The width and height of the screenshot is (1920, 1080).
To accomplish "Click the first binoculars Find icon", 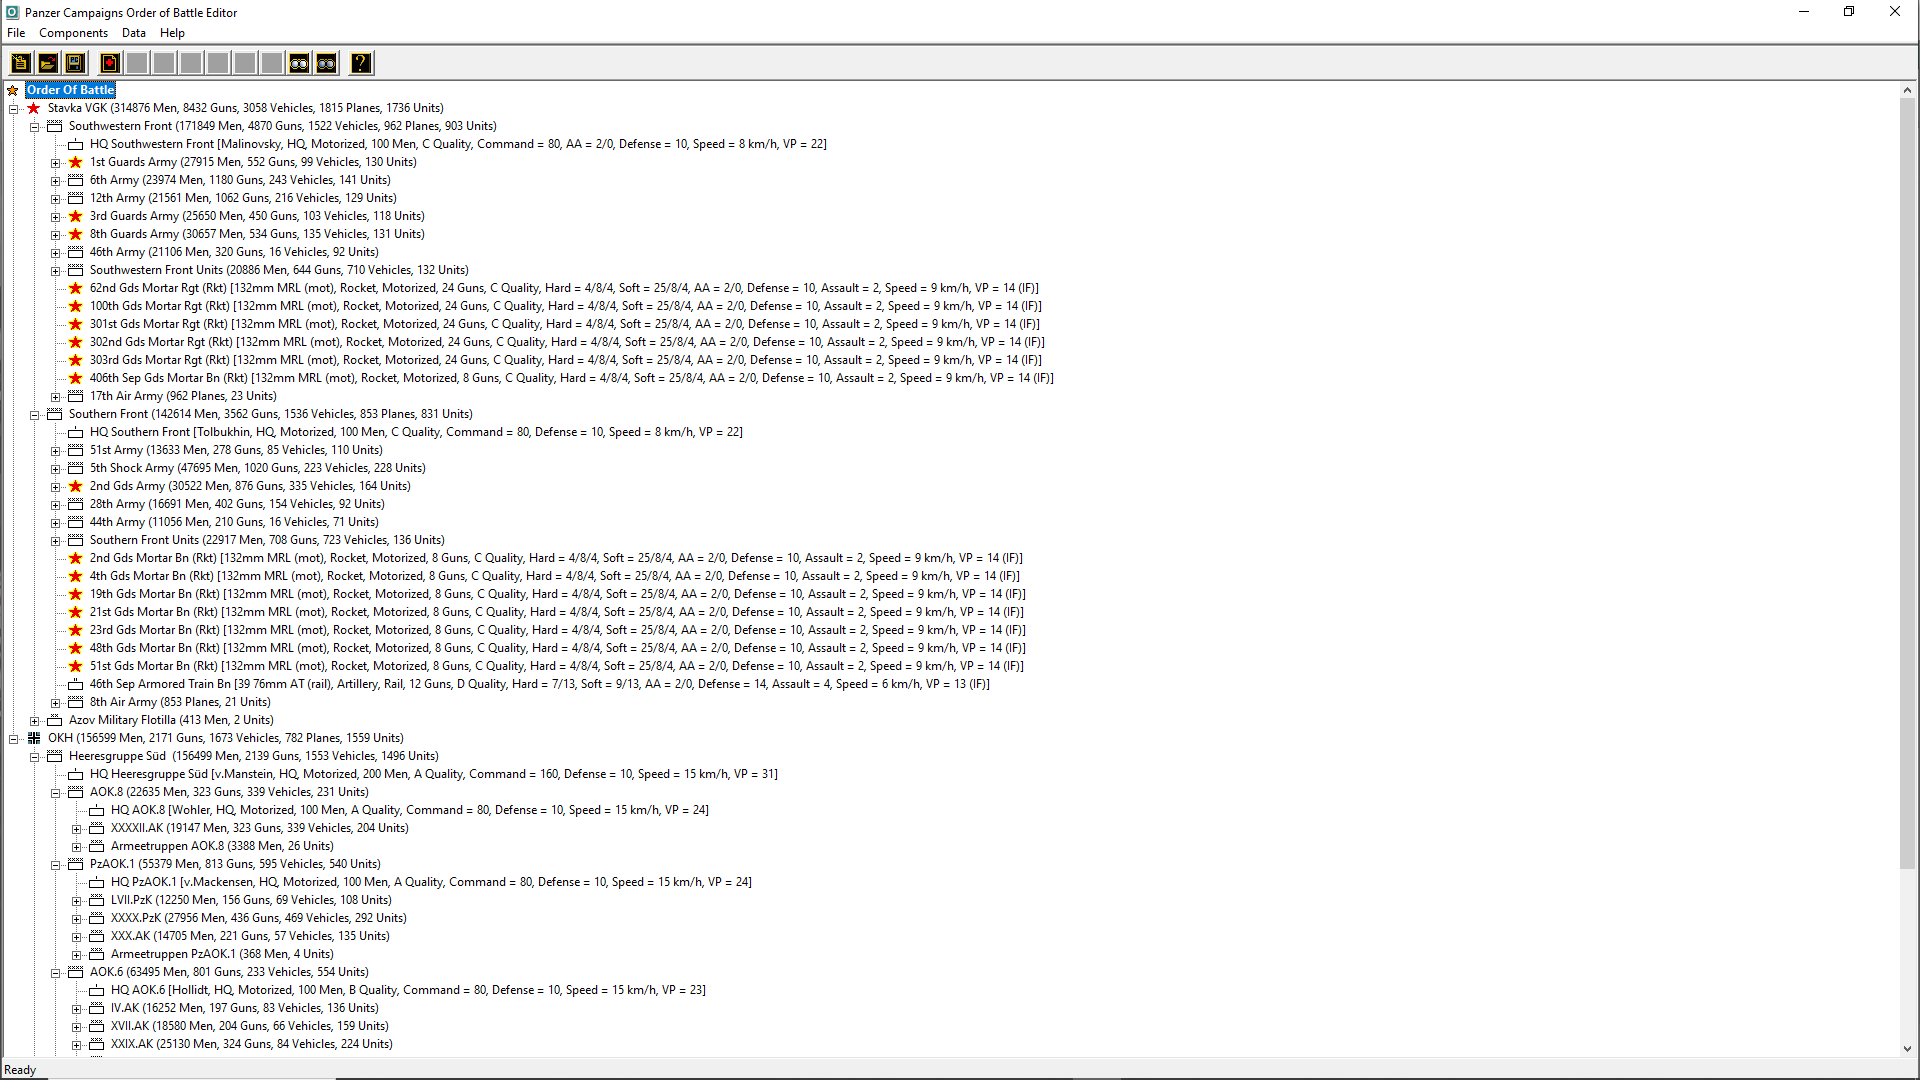I will [299, 63].
